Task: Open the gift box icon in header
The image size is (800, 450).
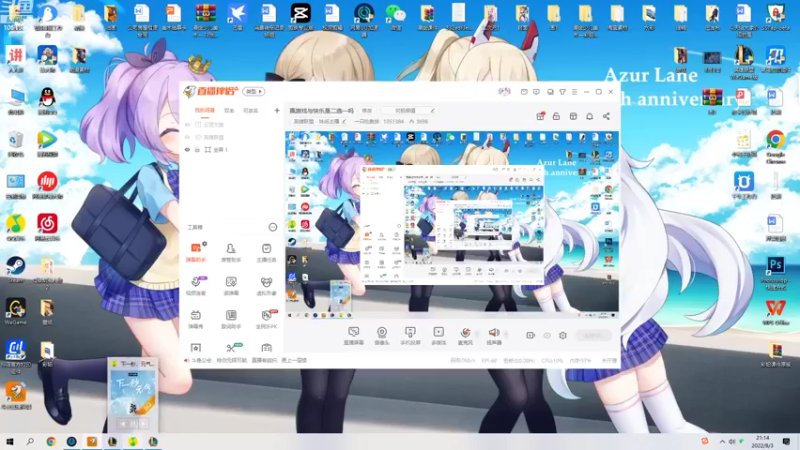Action: point(540,116)
